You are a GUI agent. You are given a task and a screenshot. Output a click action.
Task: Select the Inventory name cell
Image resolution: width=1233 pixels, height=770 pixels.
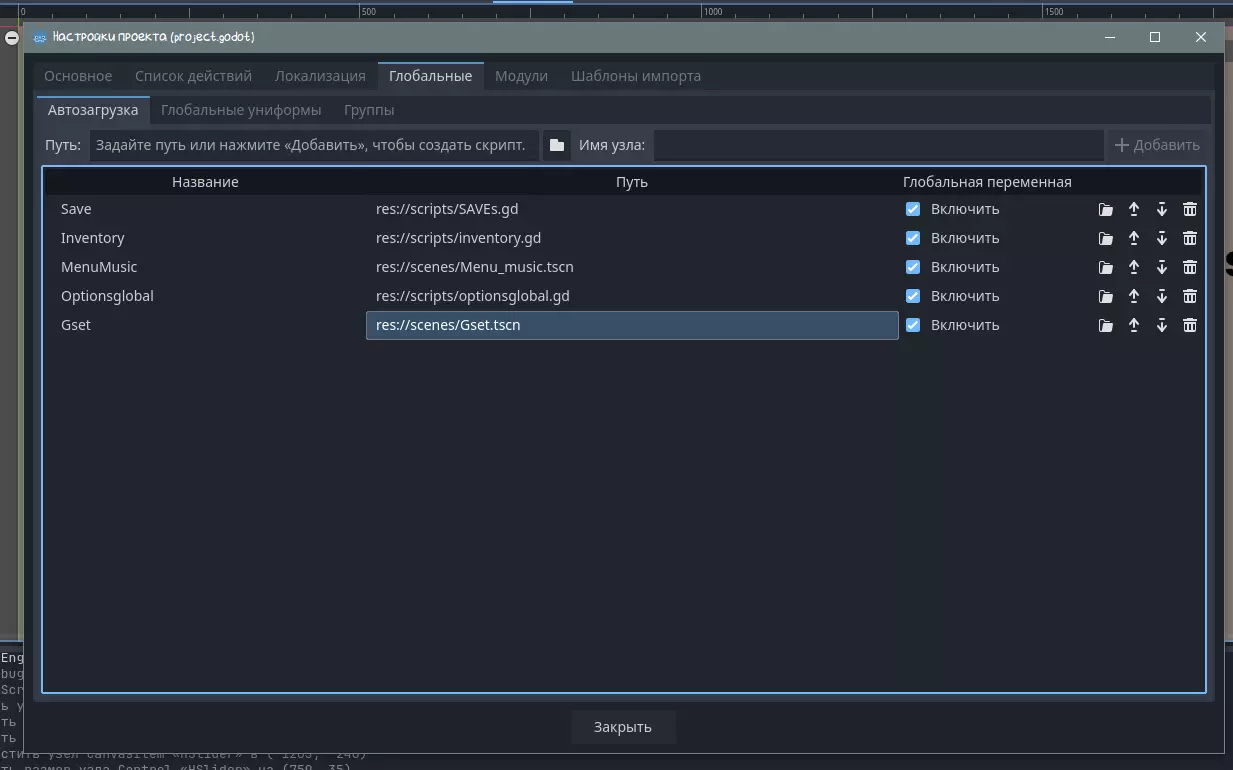[205, 238]
